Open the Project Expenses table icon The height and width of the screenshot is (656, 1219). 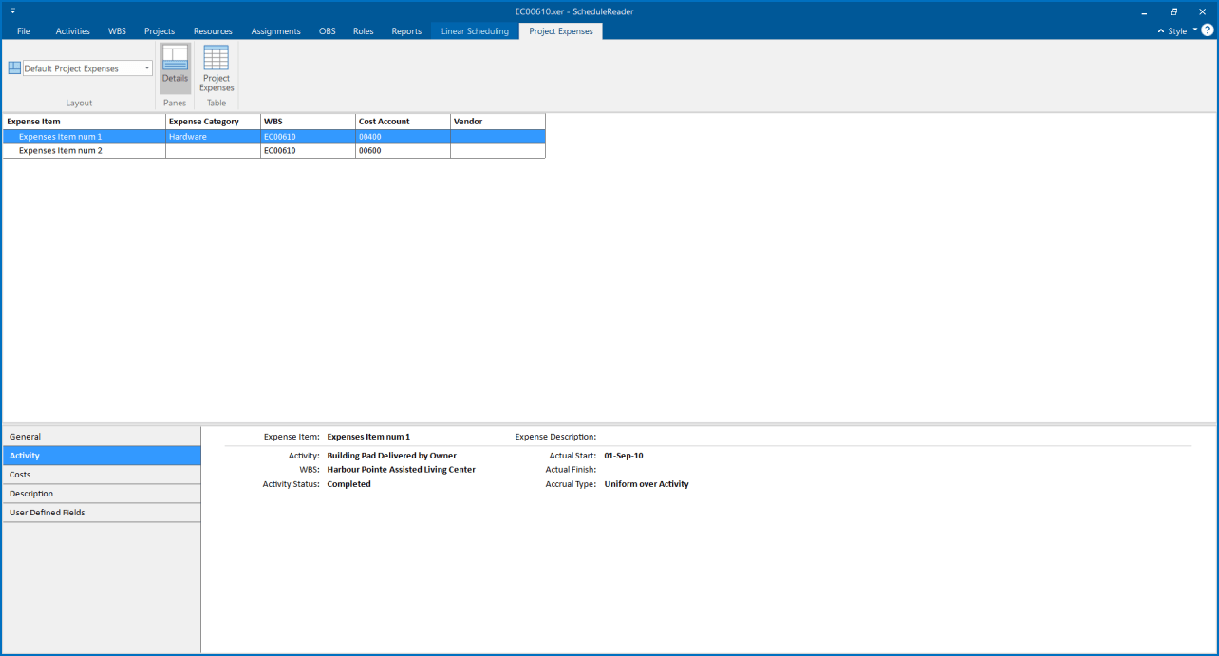tap(216, 68)
